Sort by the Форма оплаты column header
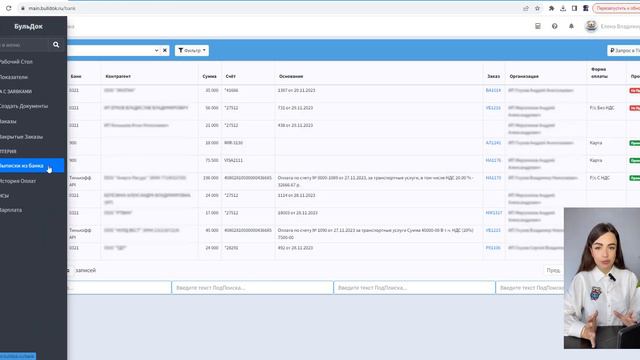Viewport: 640px width, 360px height. (599, 73)
